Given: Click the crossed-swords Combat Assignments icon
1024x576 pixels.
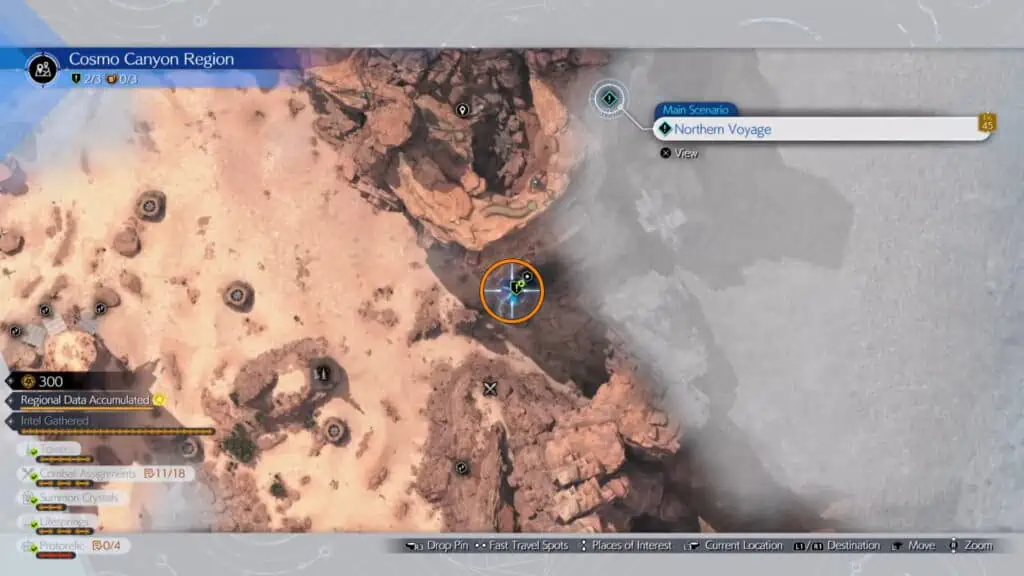Looking at the screenshot, I should click(29, 474).
